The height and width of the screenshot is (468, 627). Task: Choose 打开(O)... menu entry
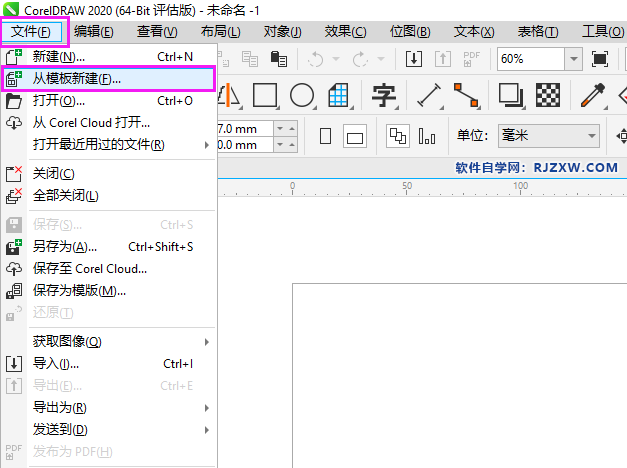pos(109,101)
